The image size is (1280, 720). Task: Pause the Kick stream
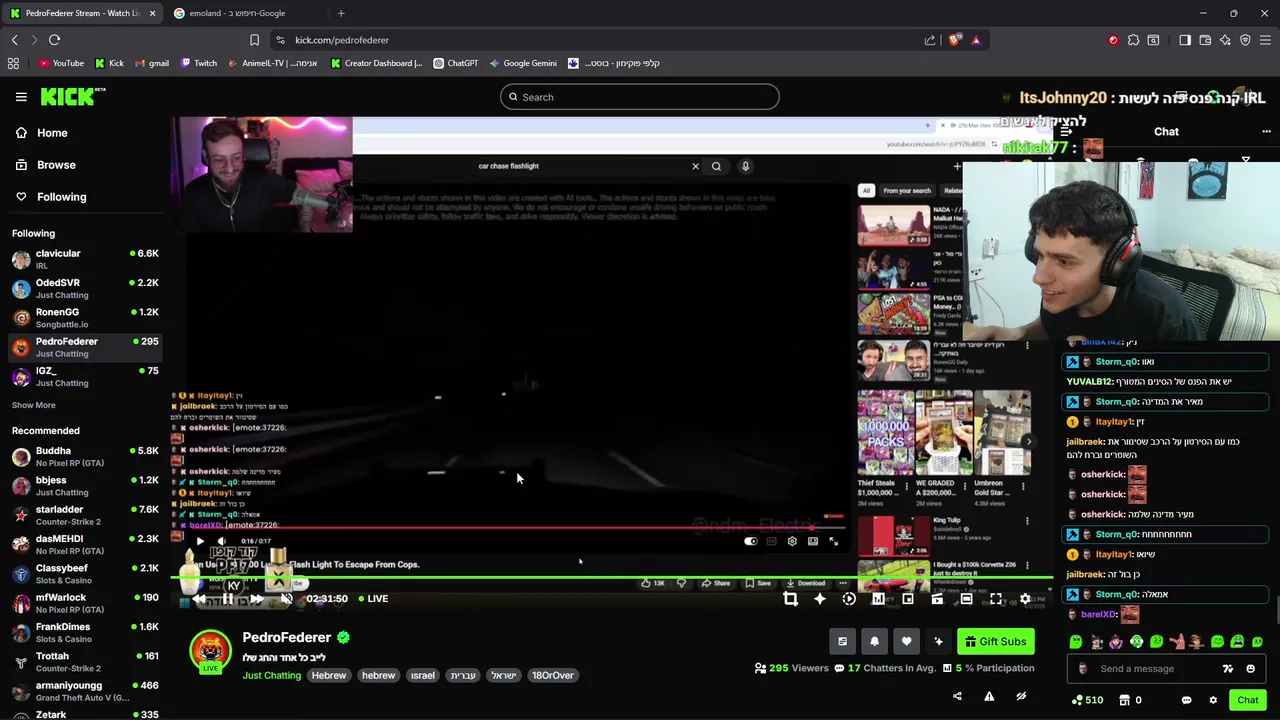pos(228,599)
